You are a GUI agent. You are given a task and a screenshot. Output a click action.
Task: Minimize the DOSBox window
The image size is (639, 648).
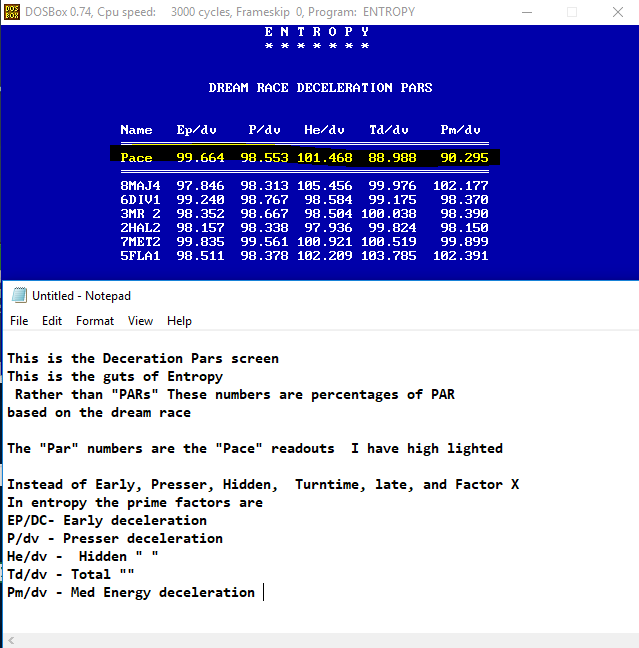tap(527, 12)
